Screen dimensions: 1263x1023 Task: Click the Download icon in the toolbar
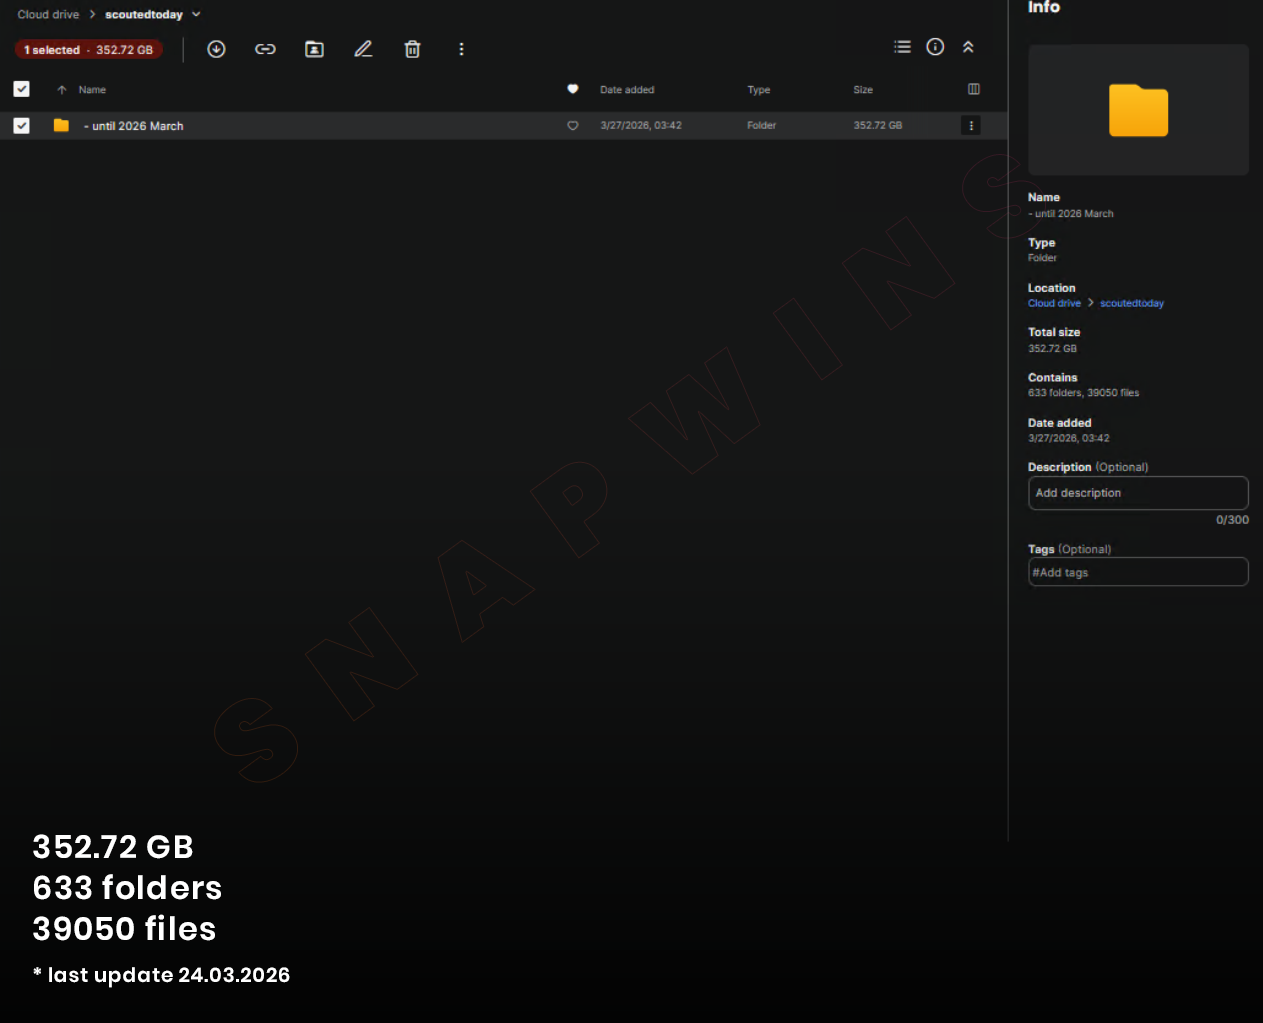[x=216, y=49]
